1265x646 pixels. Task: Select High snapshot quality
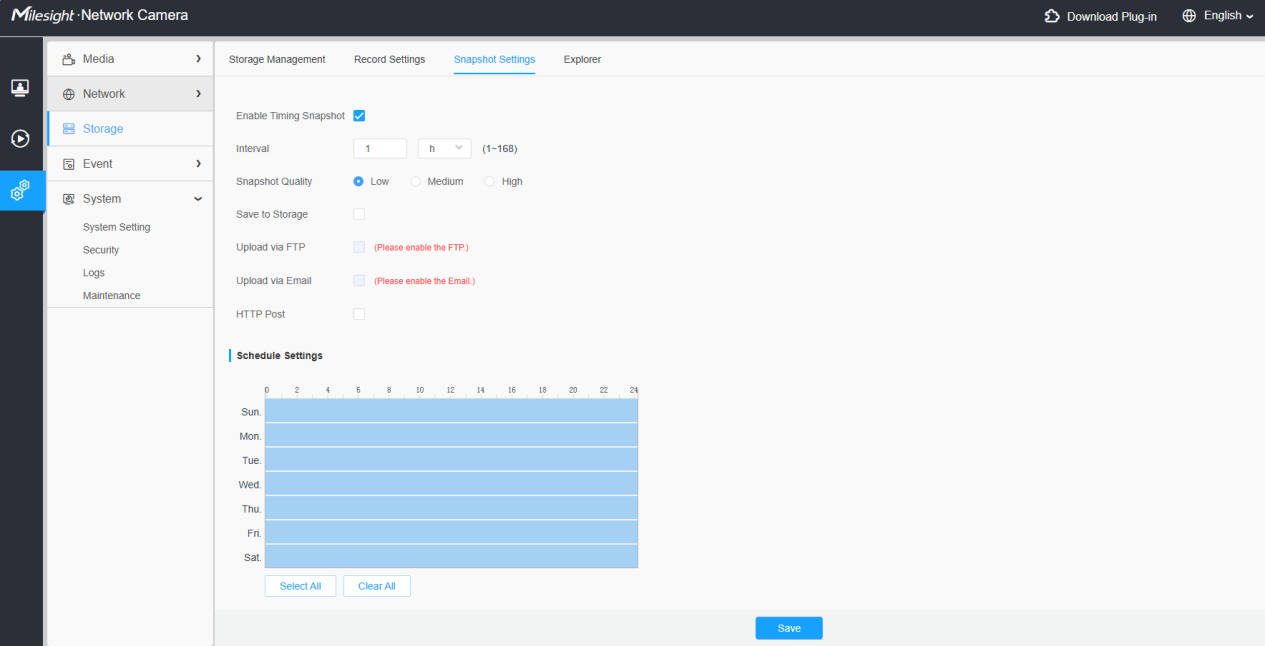point(489,182)
